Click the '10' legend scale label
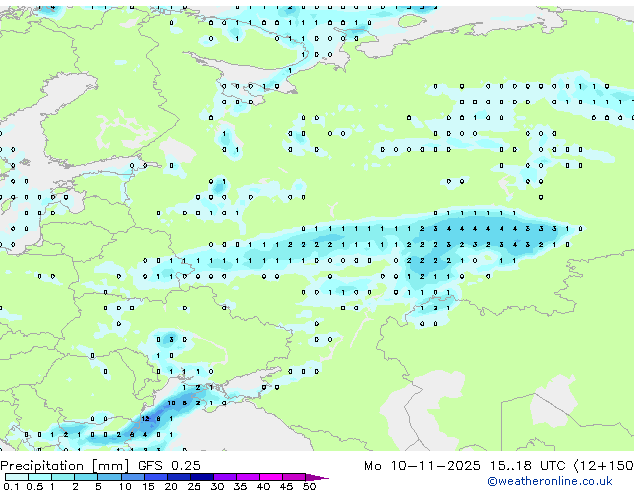This screenshot has width=634, height=490. [x=125, y=486]
